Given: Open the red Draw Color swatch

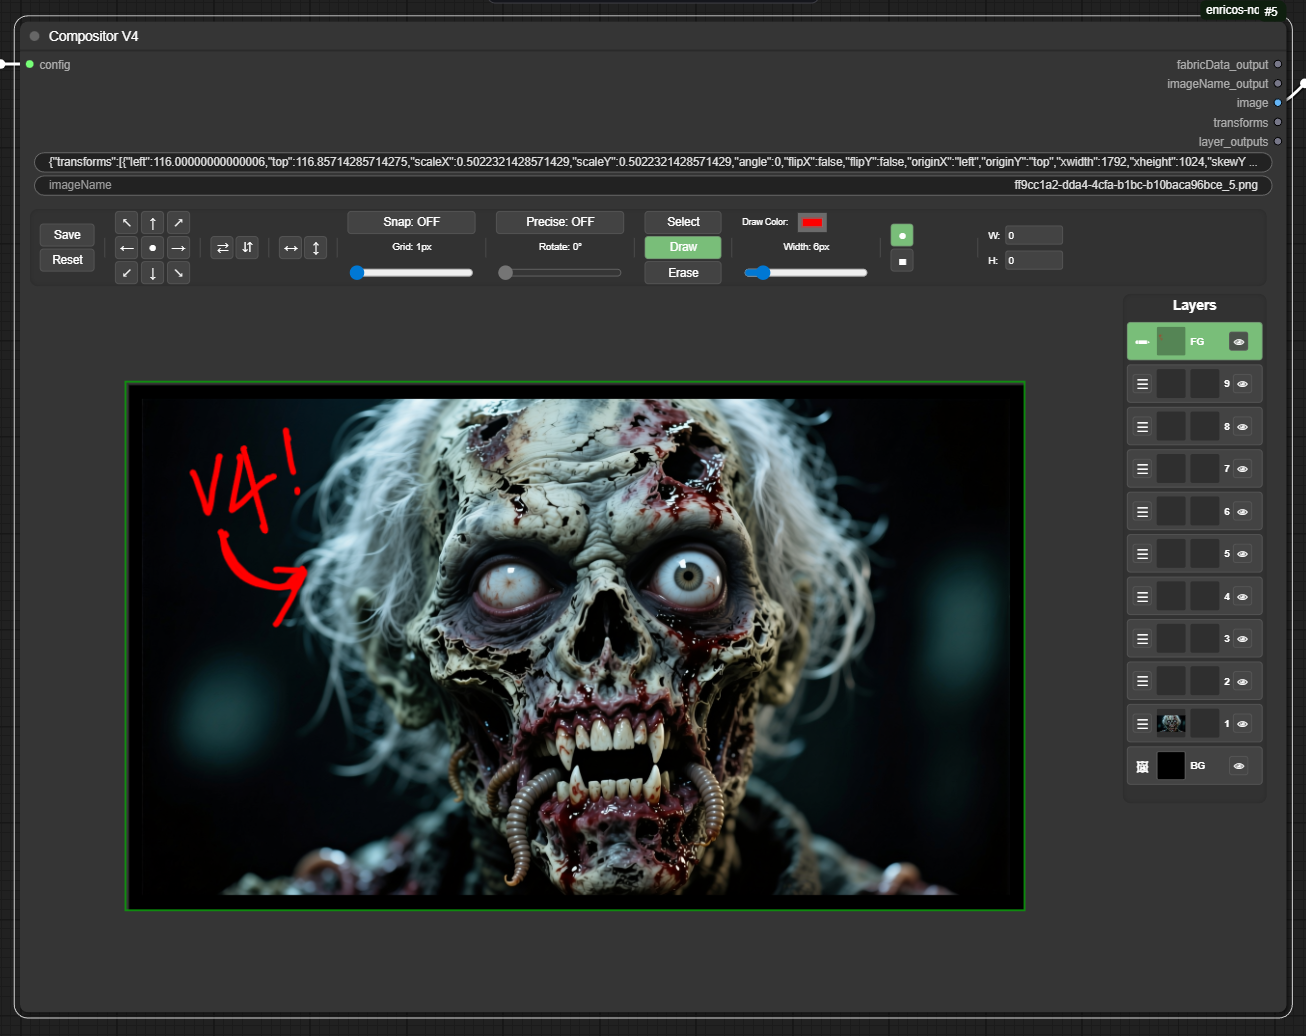Looking at the screenshot, I should (x=812, y=222).
